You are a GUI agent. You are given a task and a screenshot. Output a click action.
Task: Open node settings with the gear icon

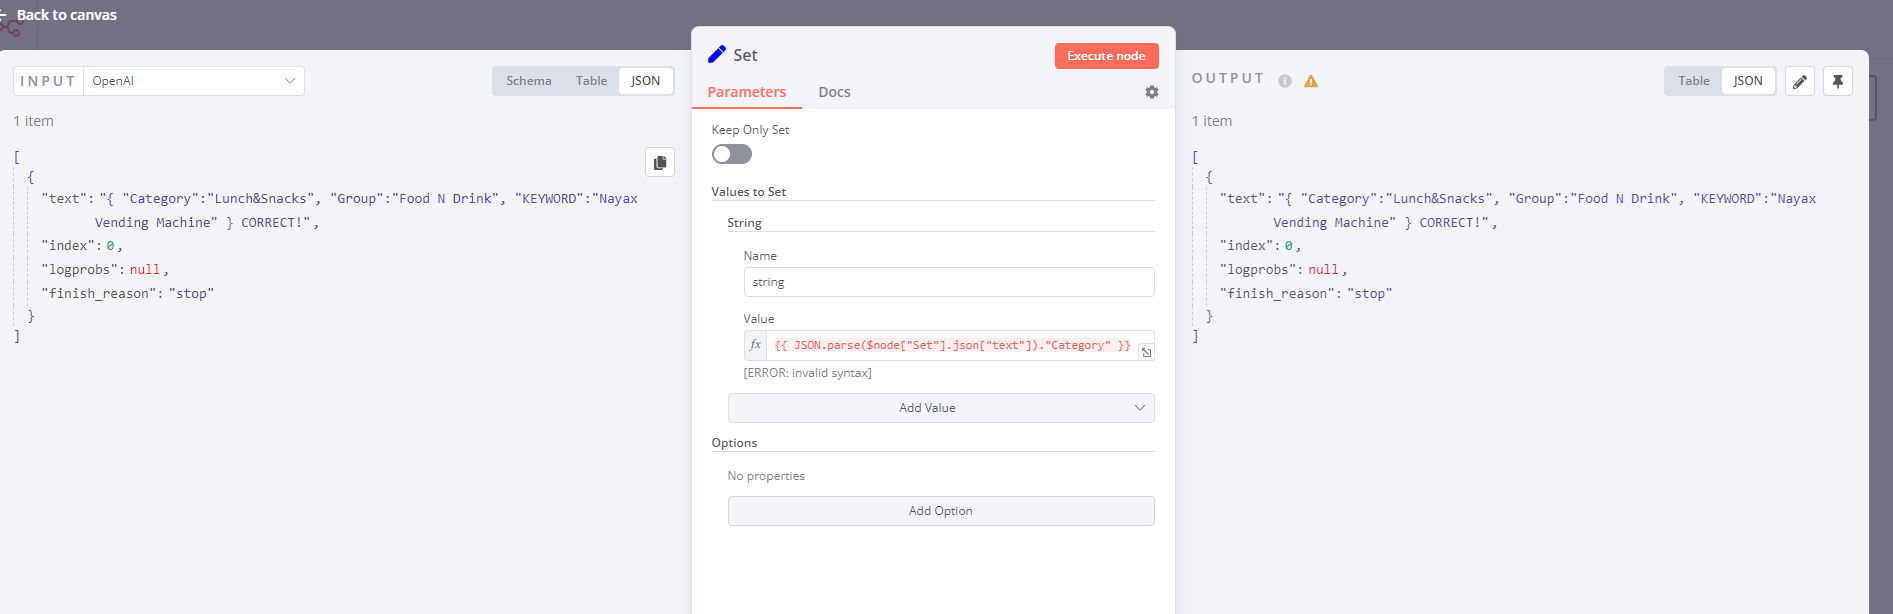pyautogui.click(x=1152, y=92)
